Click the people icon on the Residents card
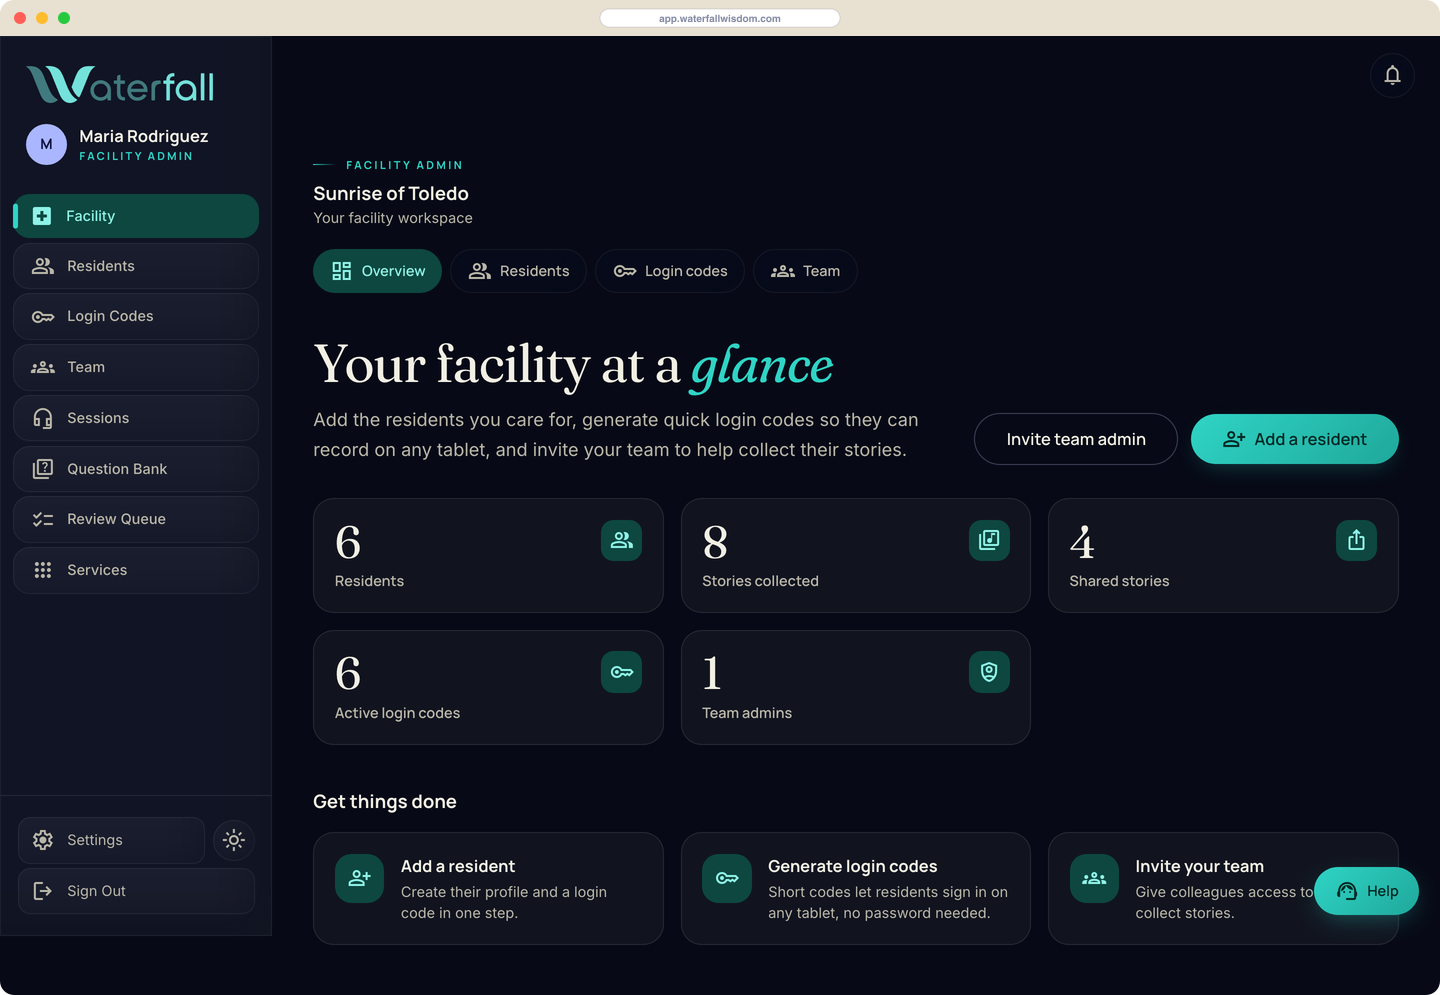Viewport: 1440px width, 995px height. (x=622, y=540)
